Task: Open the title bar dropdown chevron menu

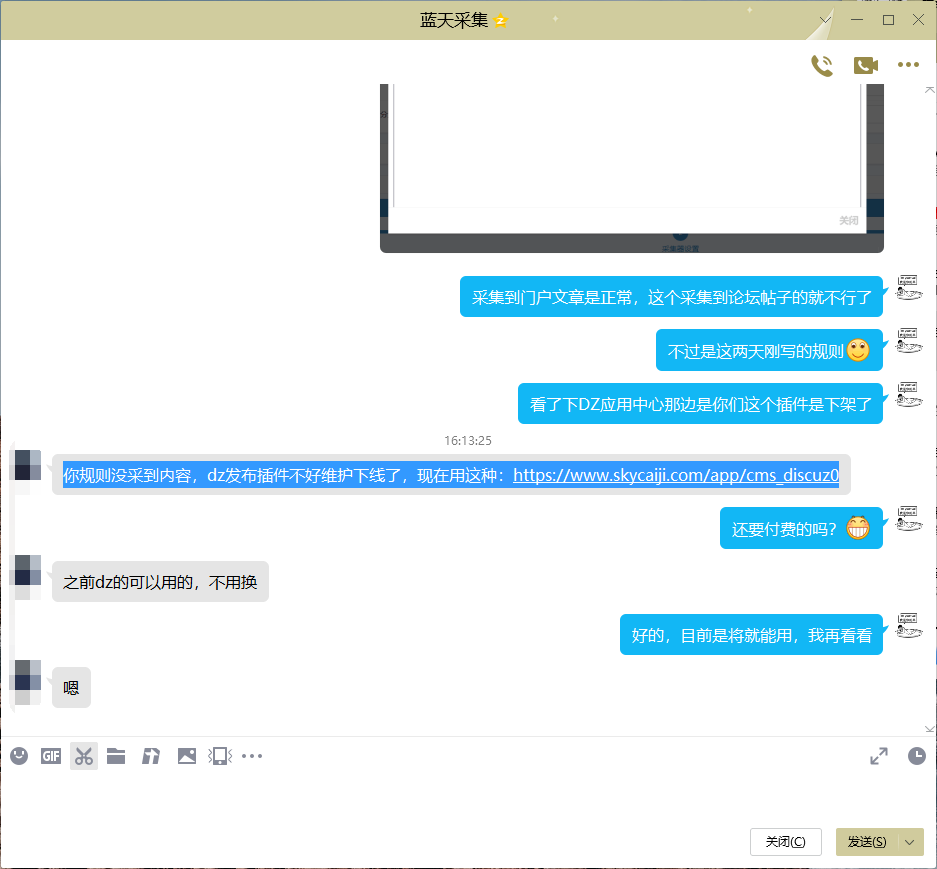Action: pos(826,20)
